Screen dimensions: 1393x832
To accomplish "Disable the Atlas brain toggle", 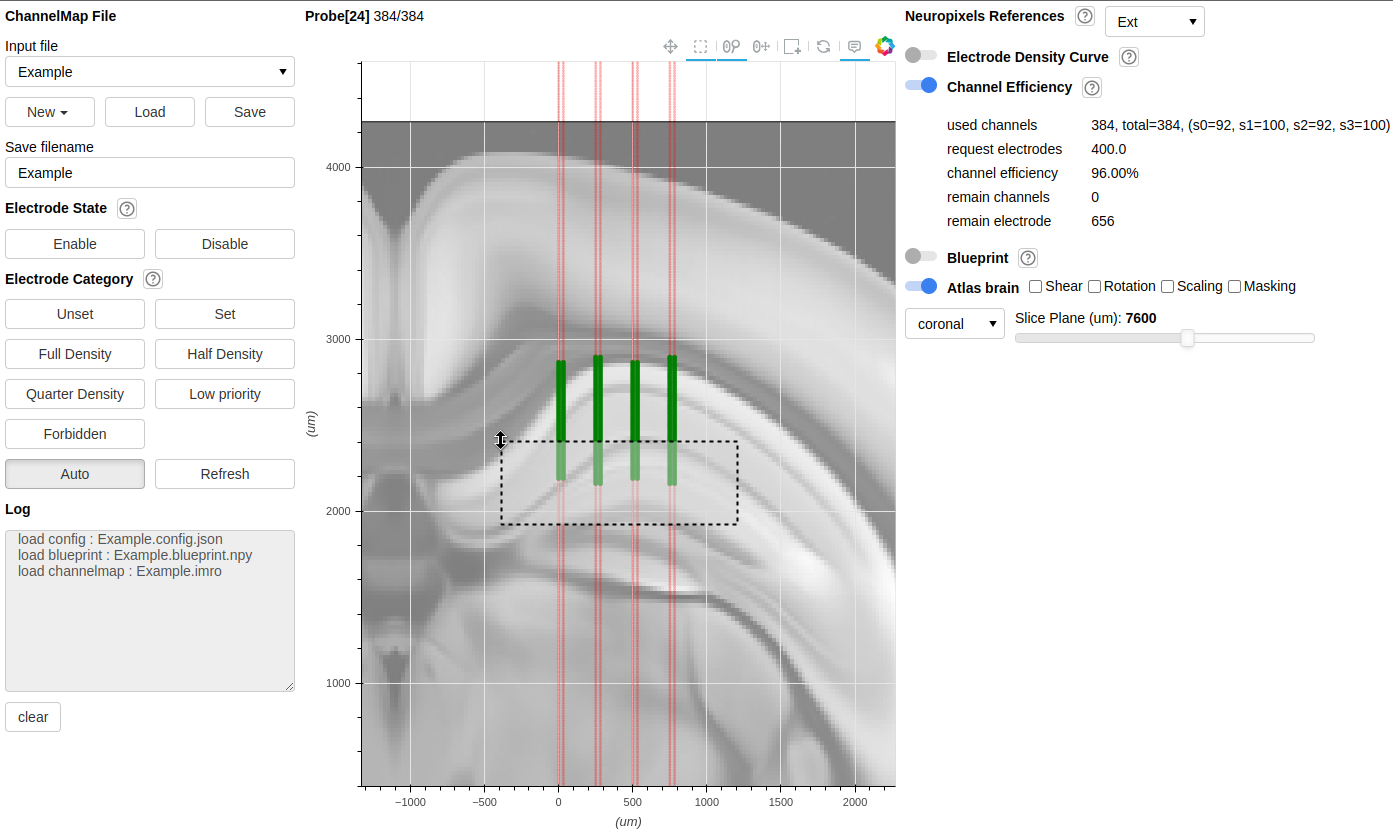I will click(921, 286).
